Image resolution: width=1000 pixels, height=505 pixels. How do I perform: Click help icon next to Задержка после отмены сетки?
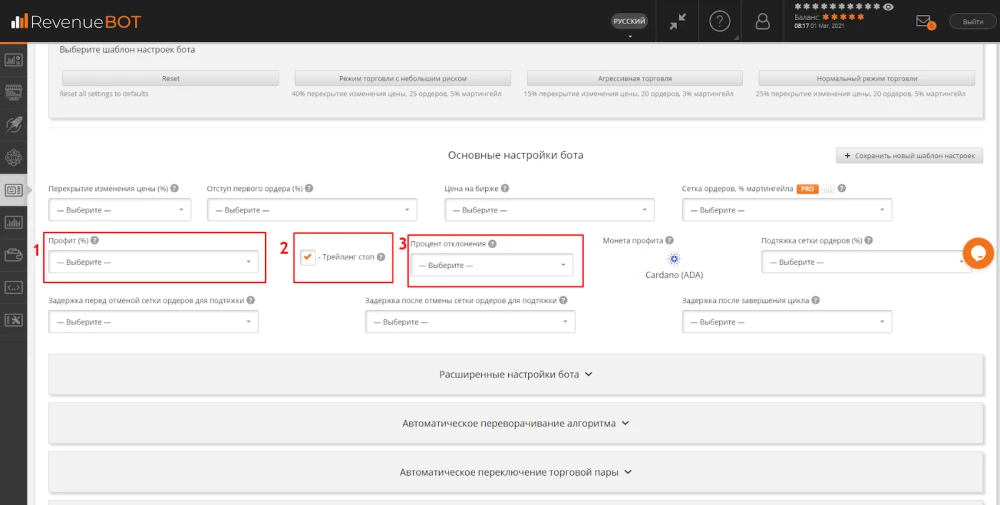563,300
